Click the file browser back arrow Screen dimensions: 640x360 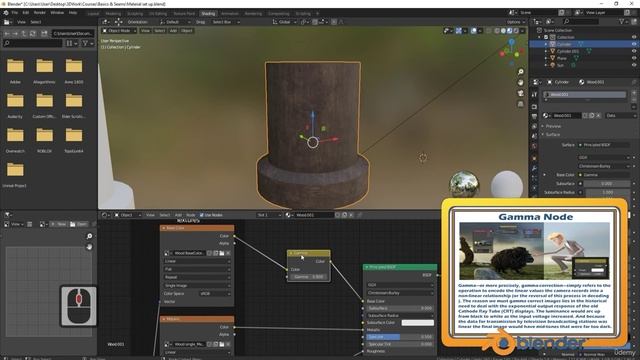[x=7, y=33]
